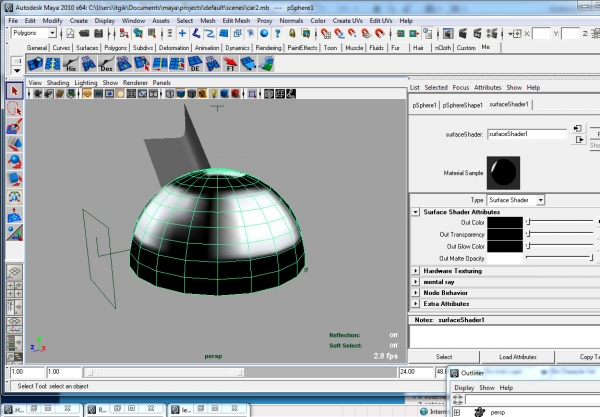The width and height of the screenshot is (600, 417).
Task: Click the Out Color black swatch
Action: click(x=505, y=223)
